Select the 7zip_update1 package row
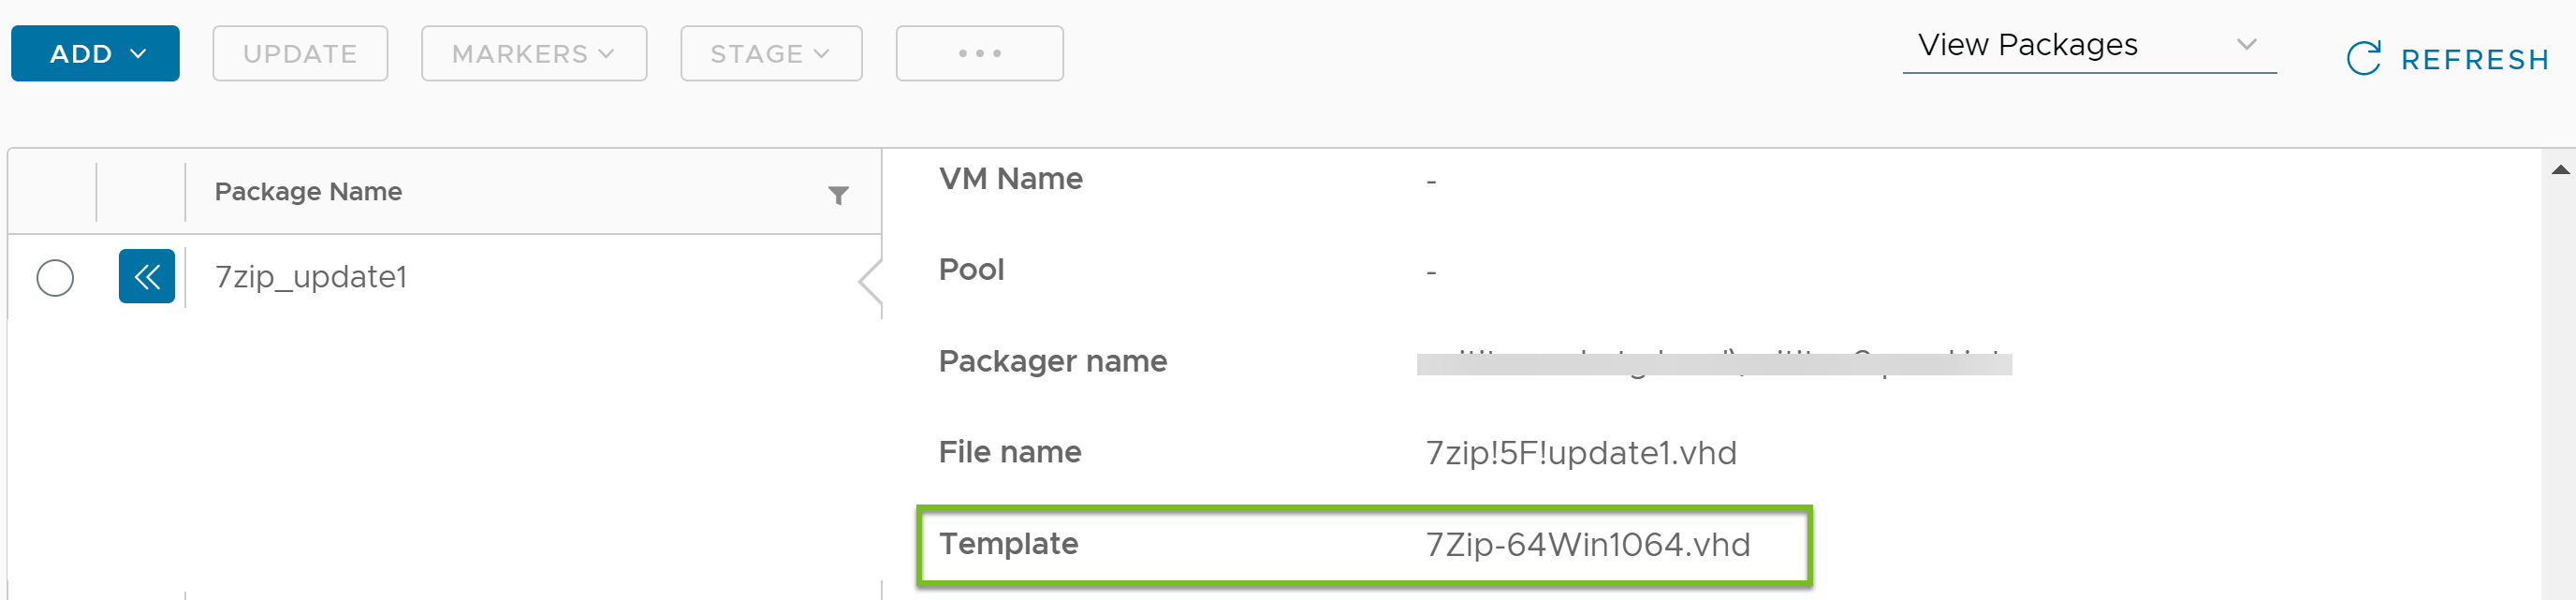This screenshot has height=600, width=2576. 445,277
